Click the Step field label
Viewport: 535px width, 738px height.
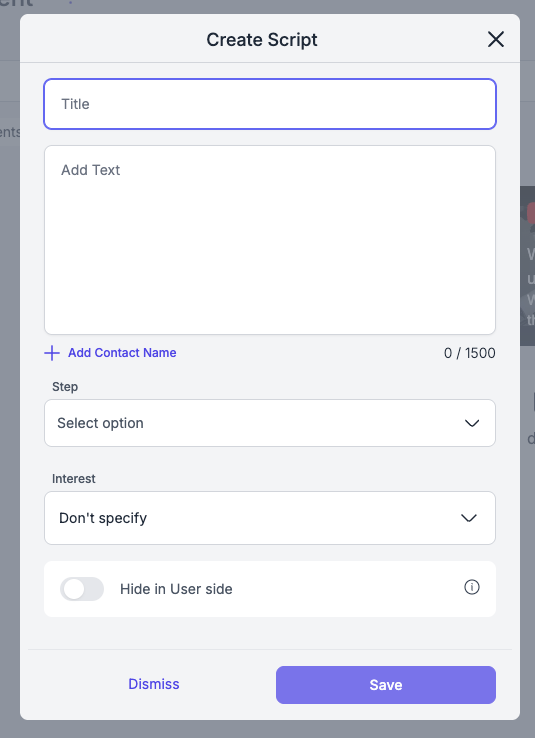tap(65, 387)
